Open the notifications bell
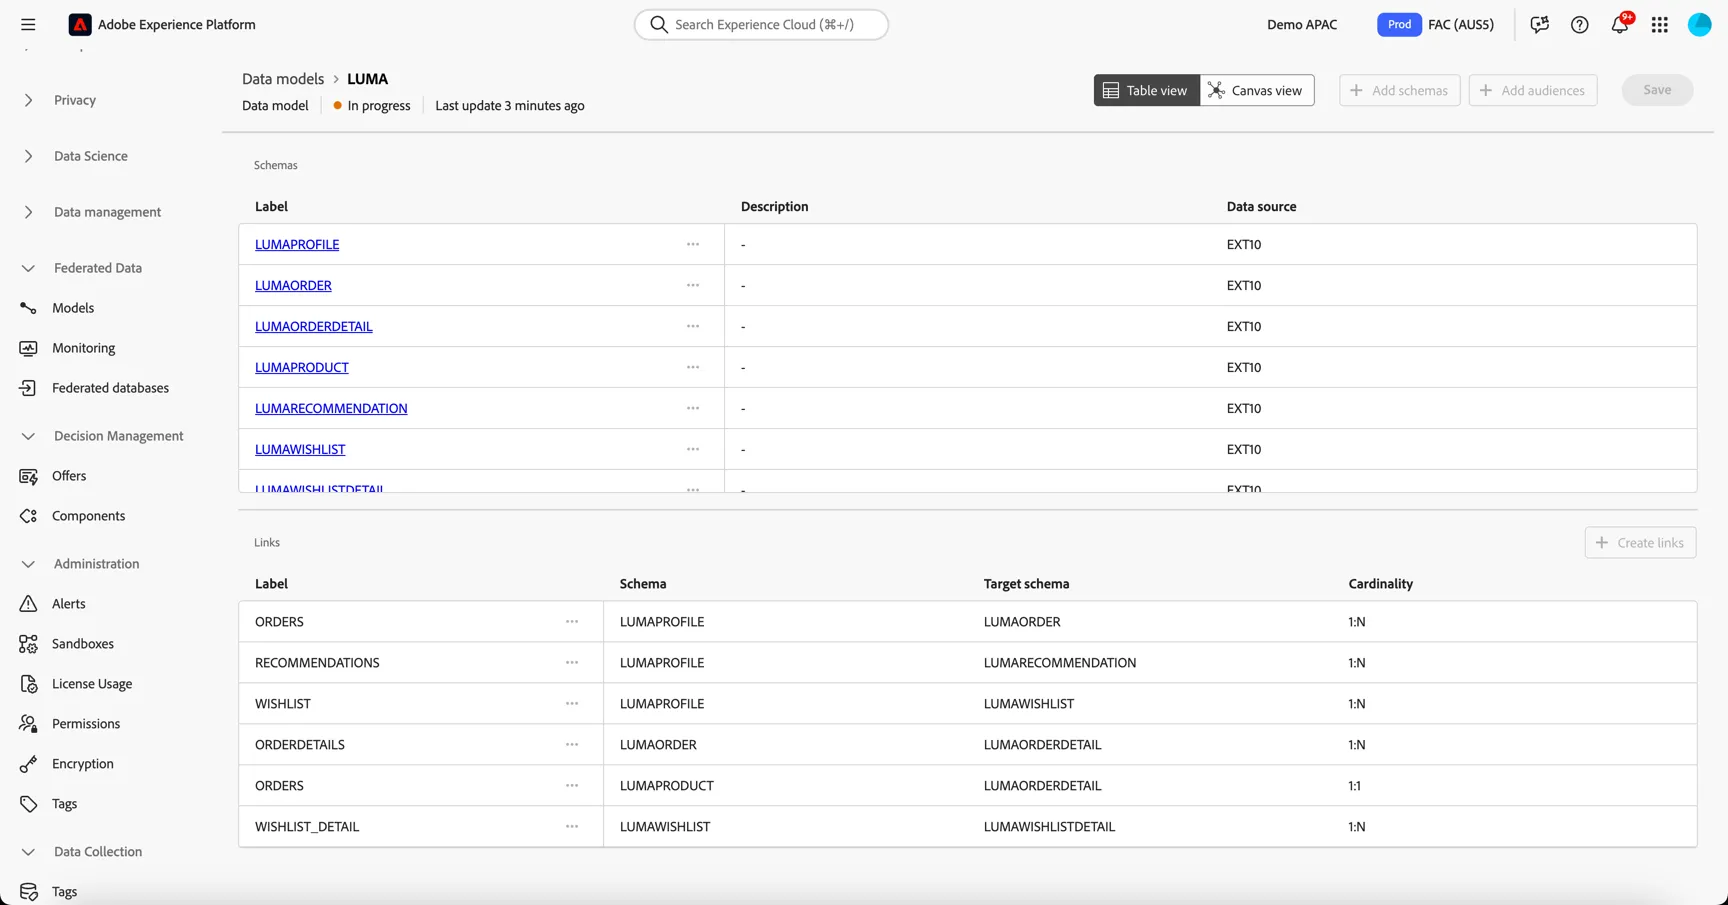 tap(1620, 24)
